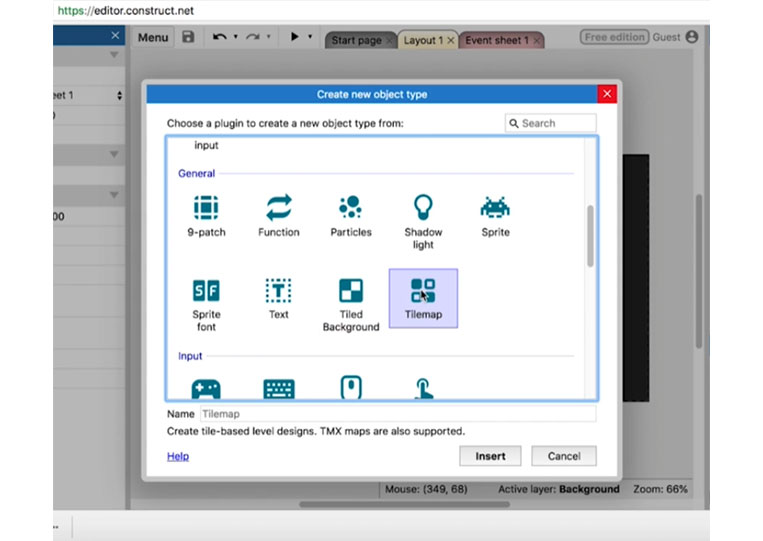Click the Free edition badge
The width and height of the screenshot is (763, 541).
tap(614, 37)
